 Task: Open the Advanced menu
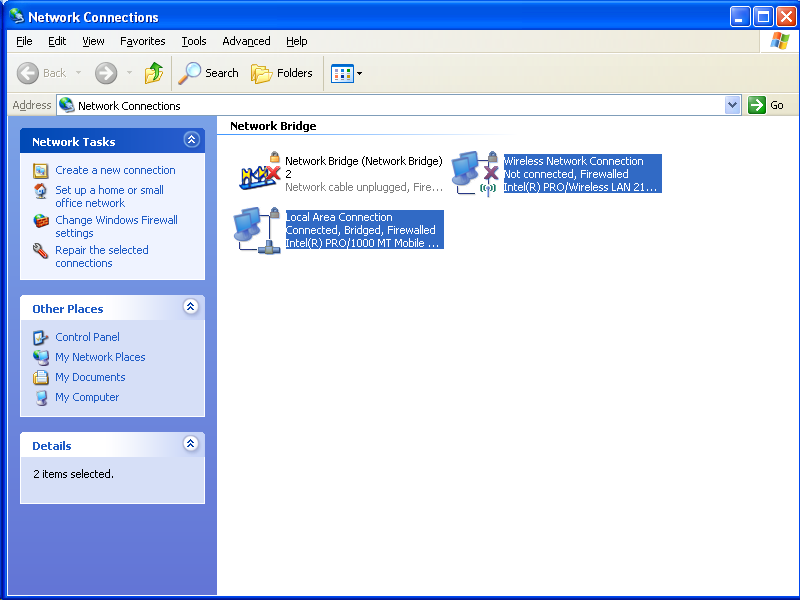pos(246,41)
